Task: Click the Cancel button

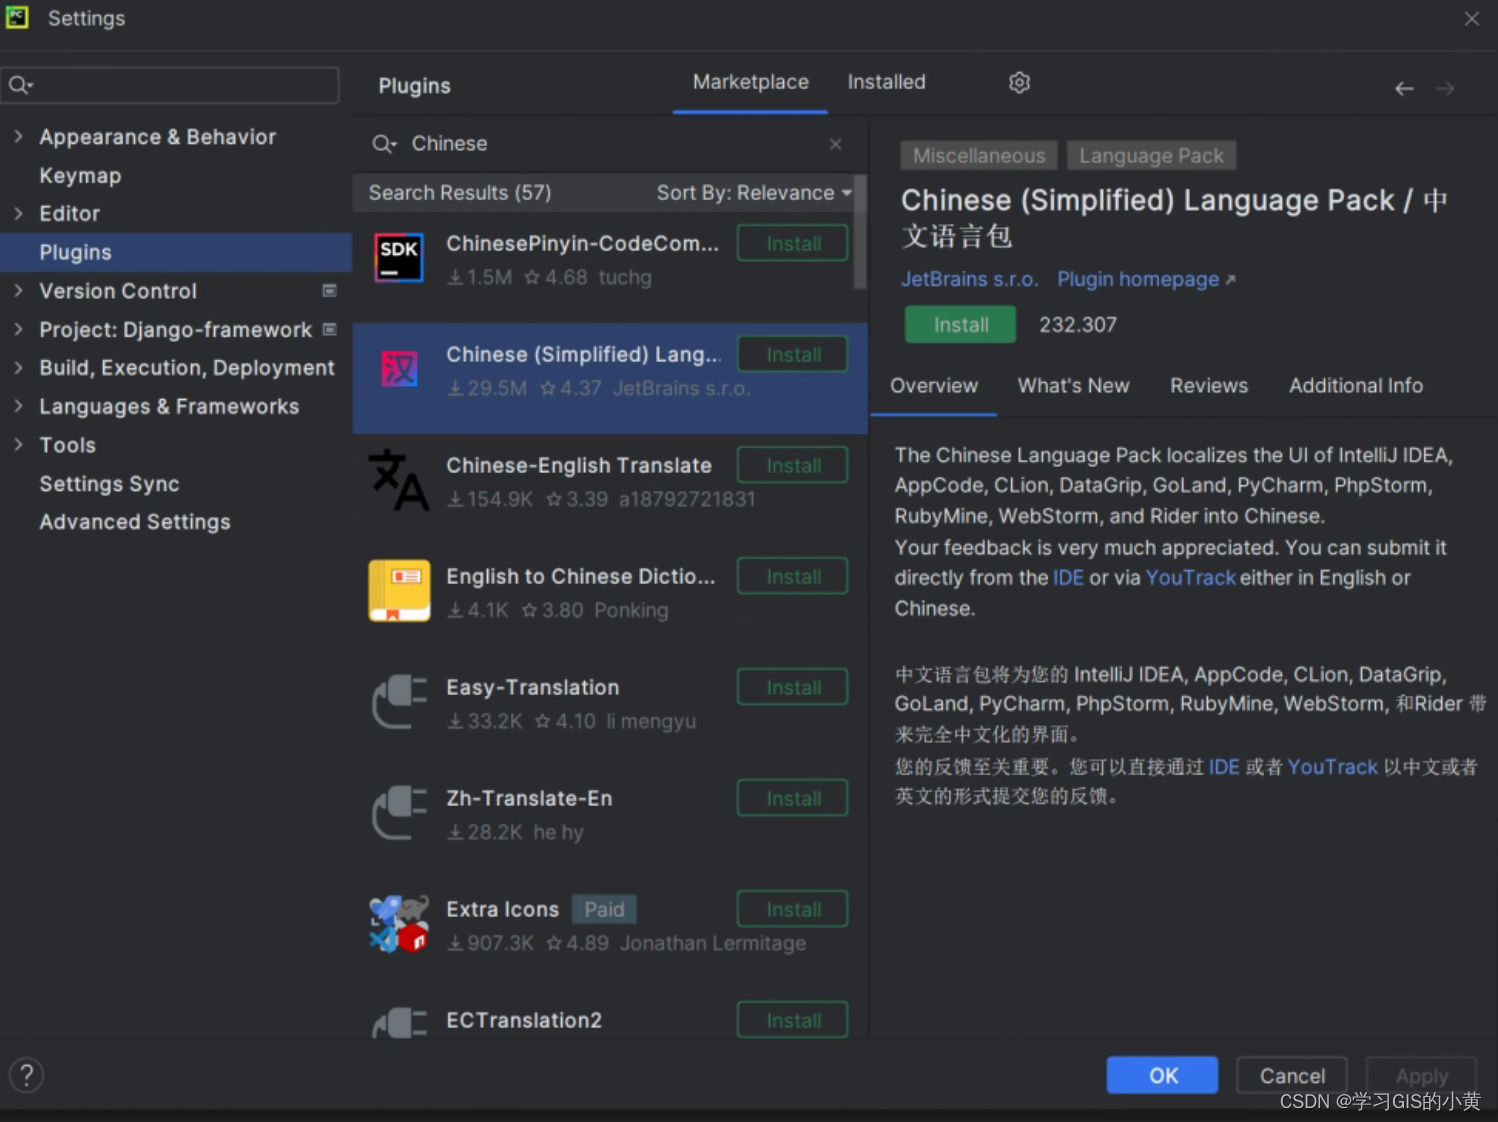Action: (1292, 1075)
